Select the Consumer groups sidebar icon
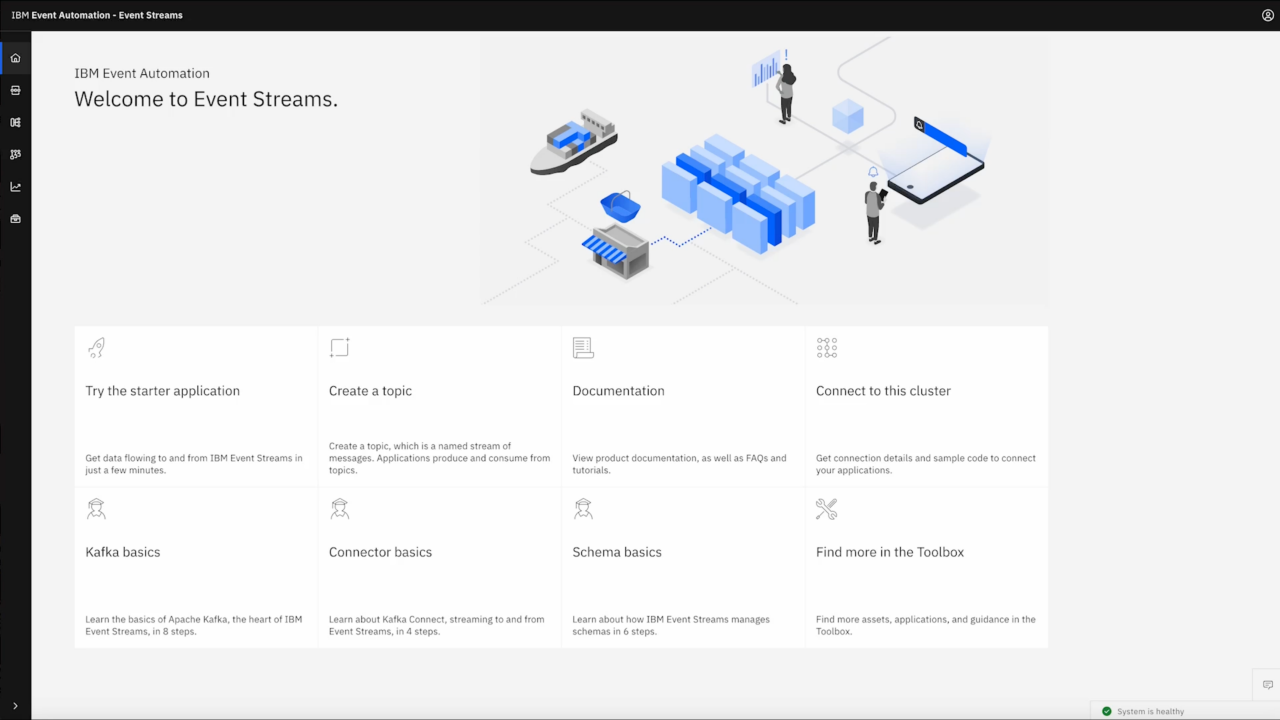The width and height of the screenshot is (1280, 720). [x=15, y=154]
